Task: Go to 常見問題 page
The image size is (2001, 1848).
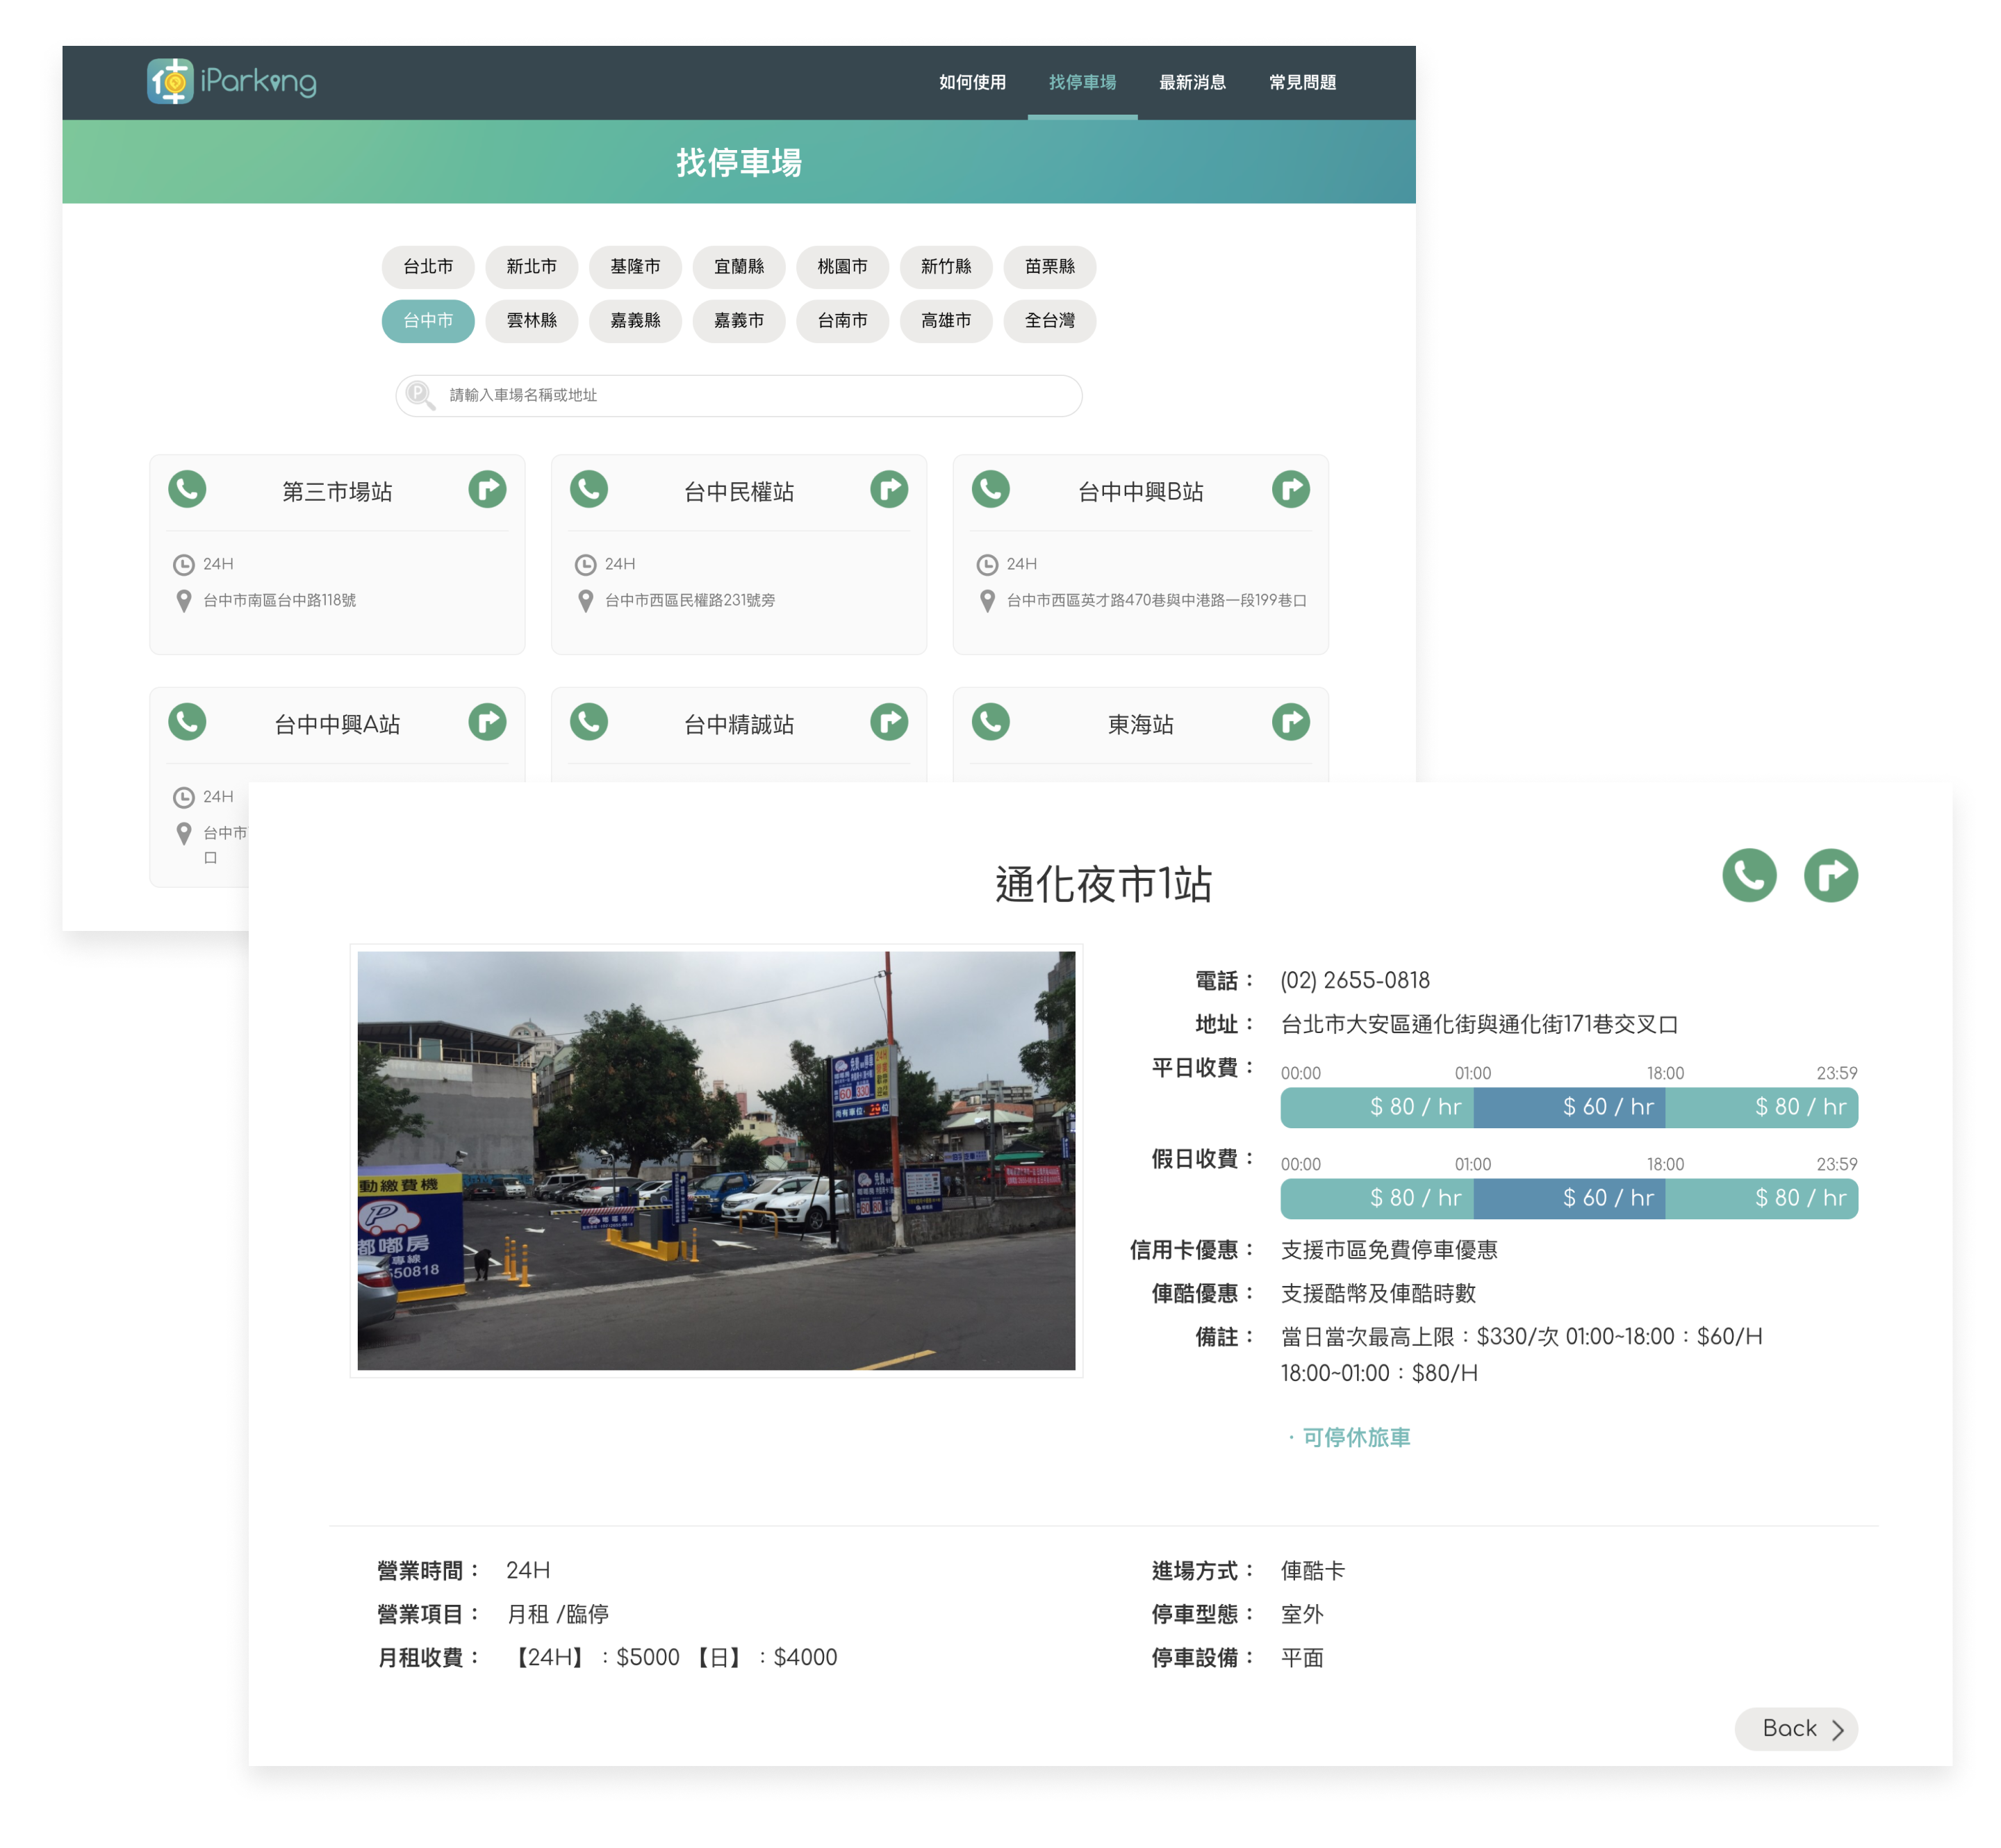Action: tap(1302, 83)
